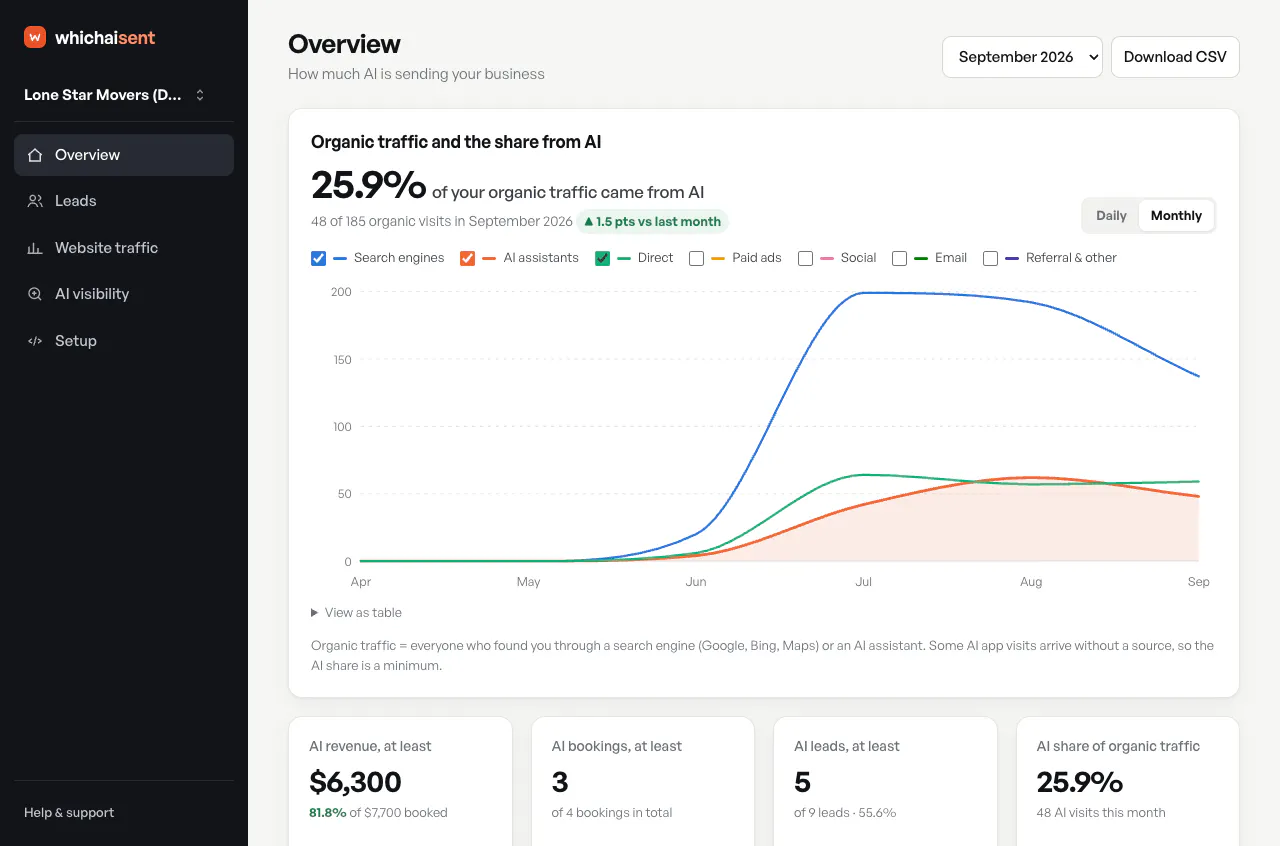Click the 81.8% of $7,700 booked text
The height and width of the screenshot is (846, 1280).
[378, 813]
